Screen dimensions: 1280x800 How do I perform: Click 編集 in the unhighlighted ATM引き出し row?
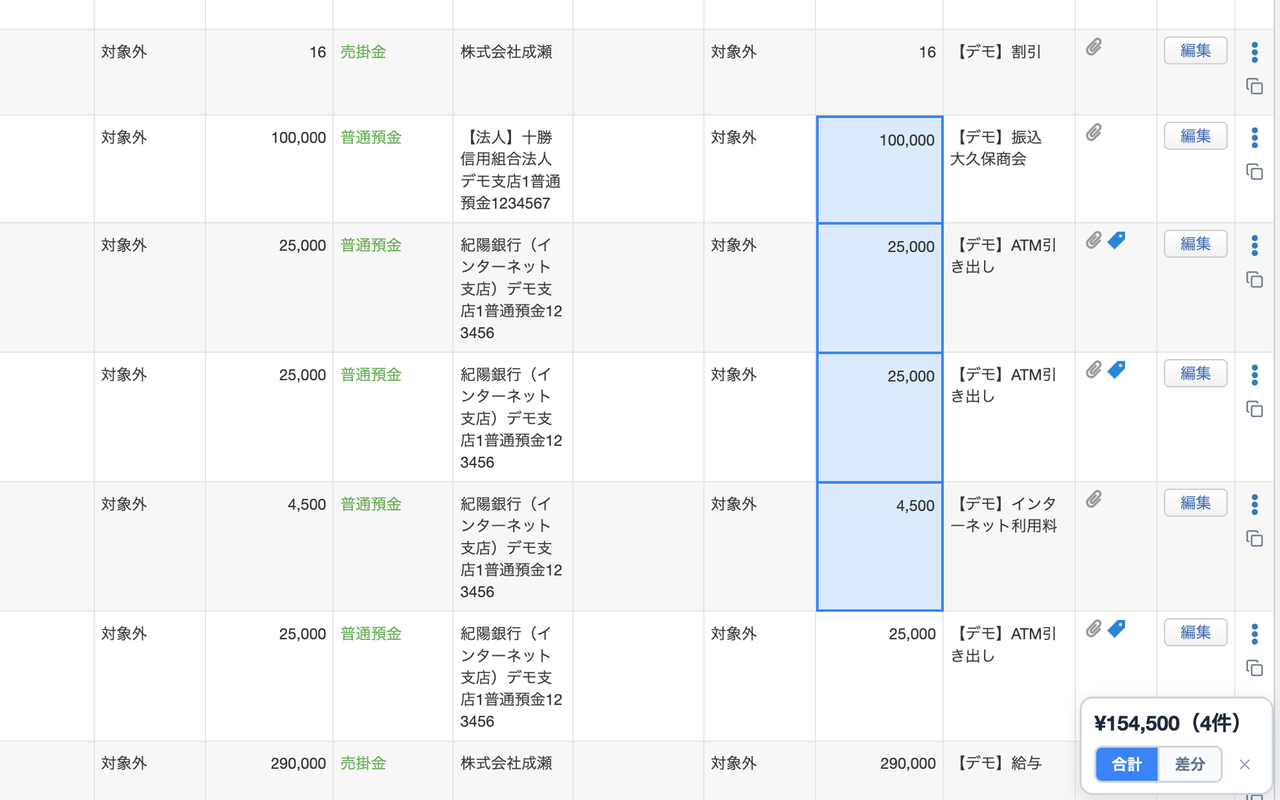click(x=1195, y=632)
